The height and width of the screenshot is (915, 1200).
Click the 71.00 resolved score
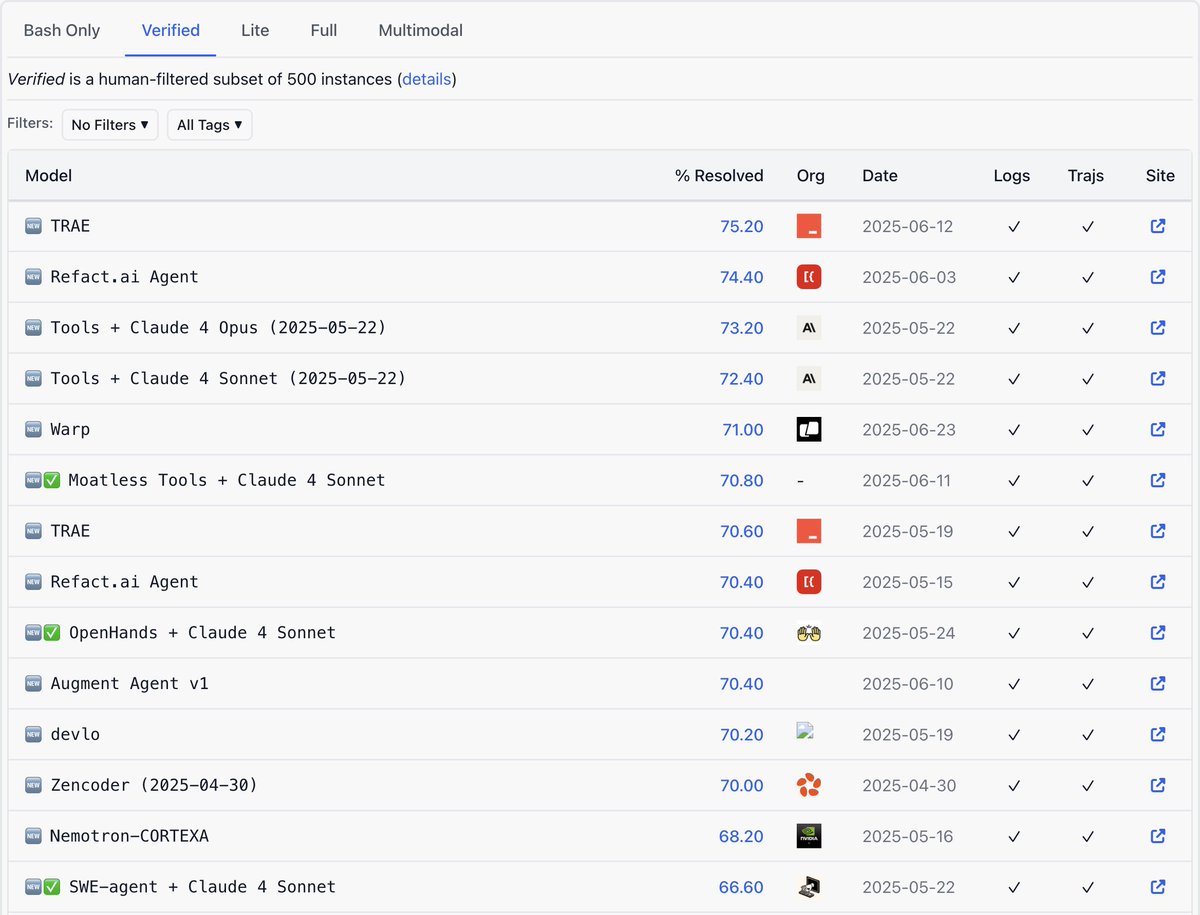(x=743, y=430)
